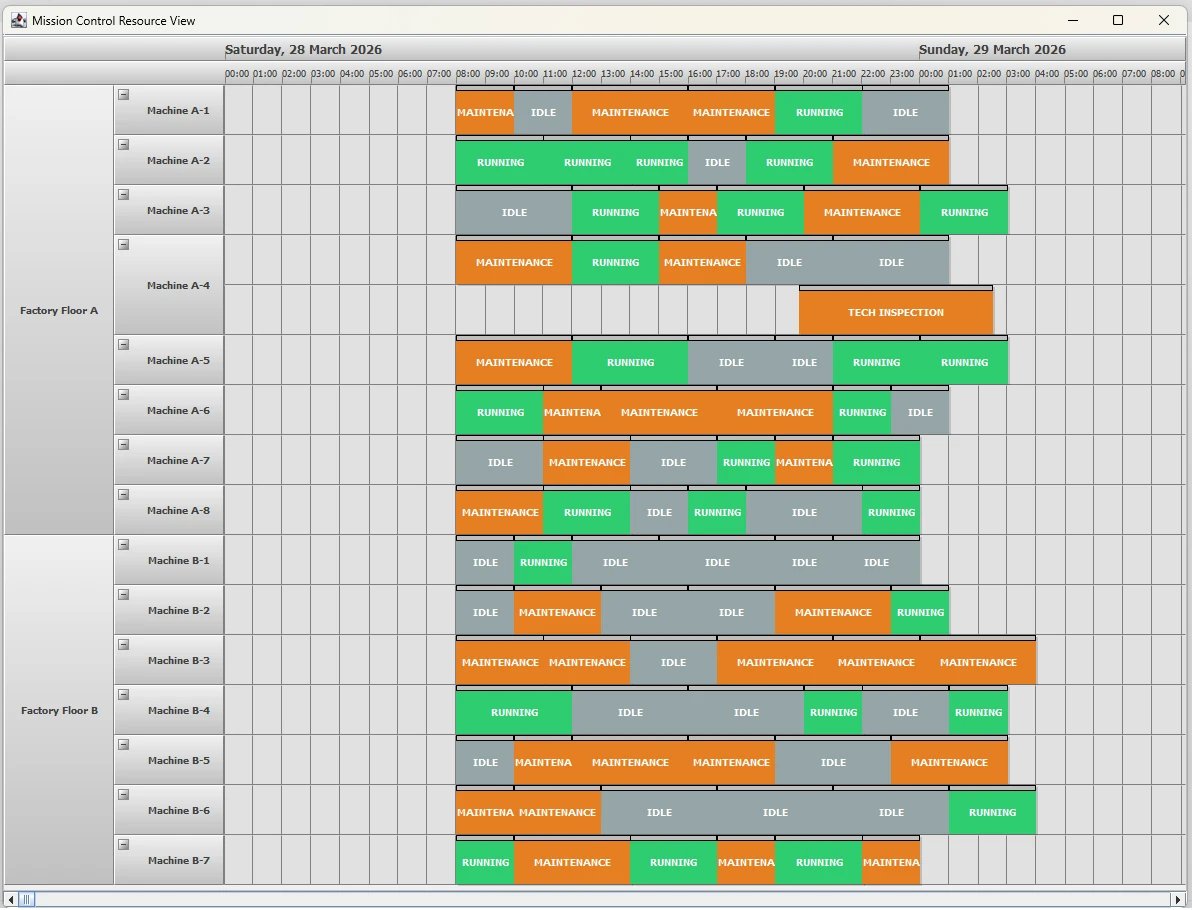The width and height of the screenshot is (1194, 910).
Task: Select the Sunday, 29 March 2026 header
Action: point(992,49)
